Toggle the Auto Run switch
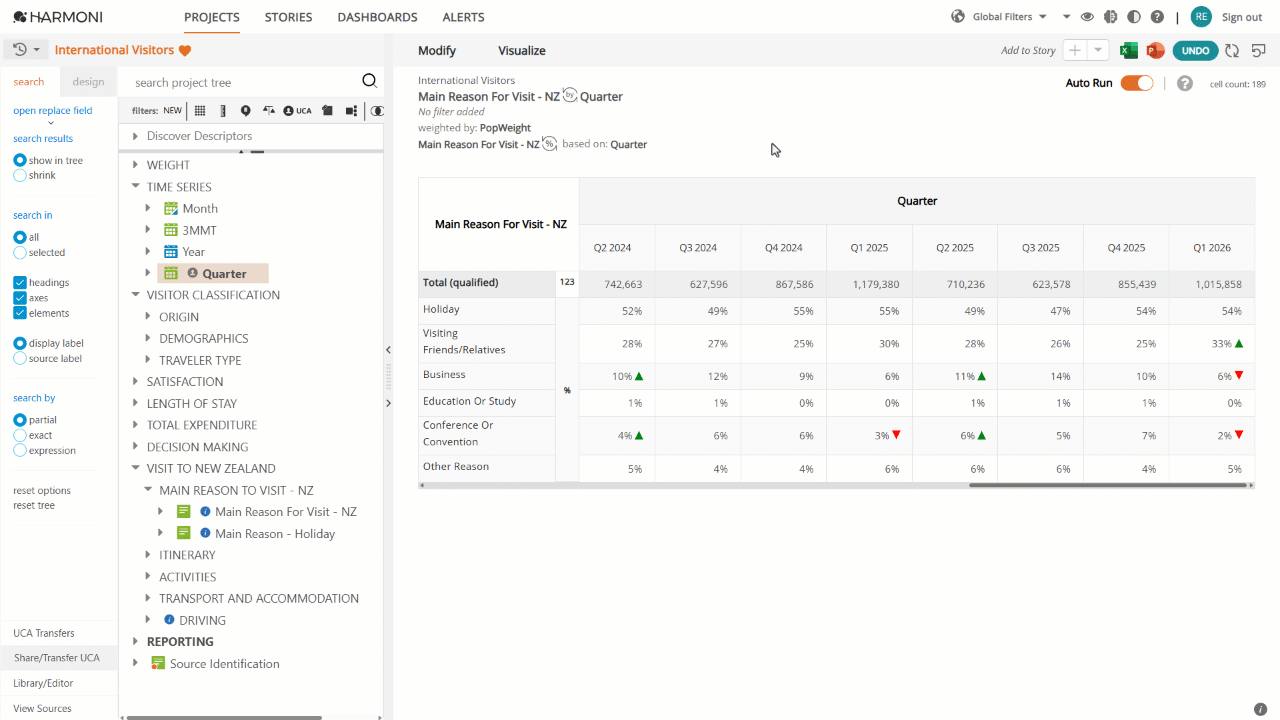 (1137, 83)
